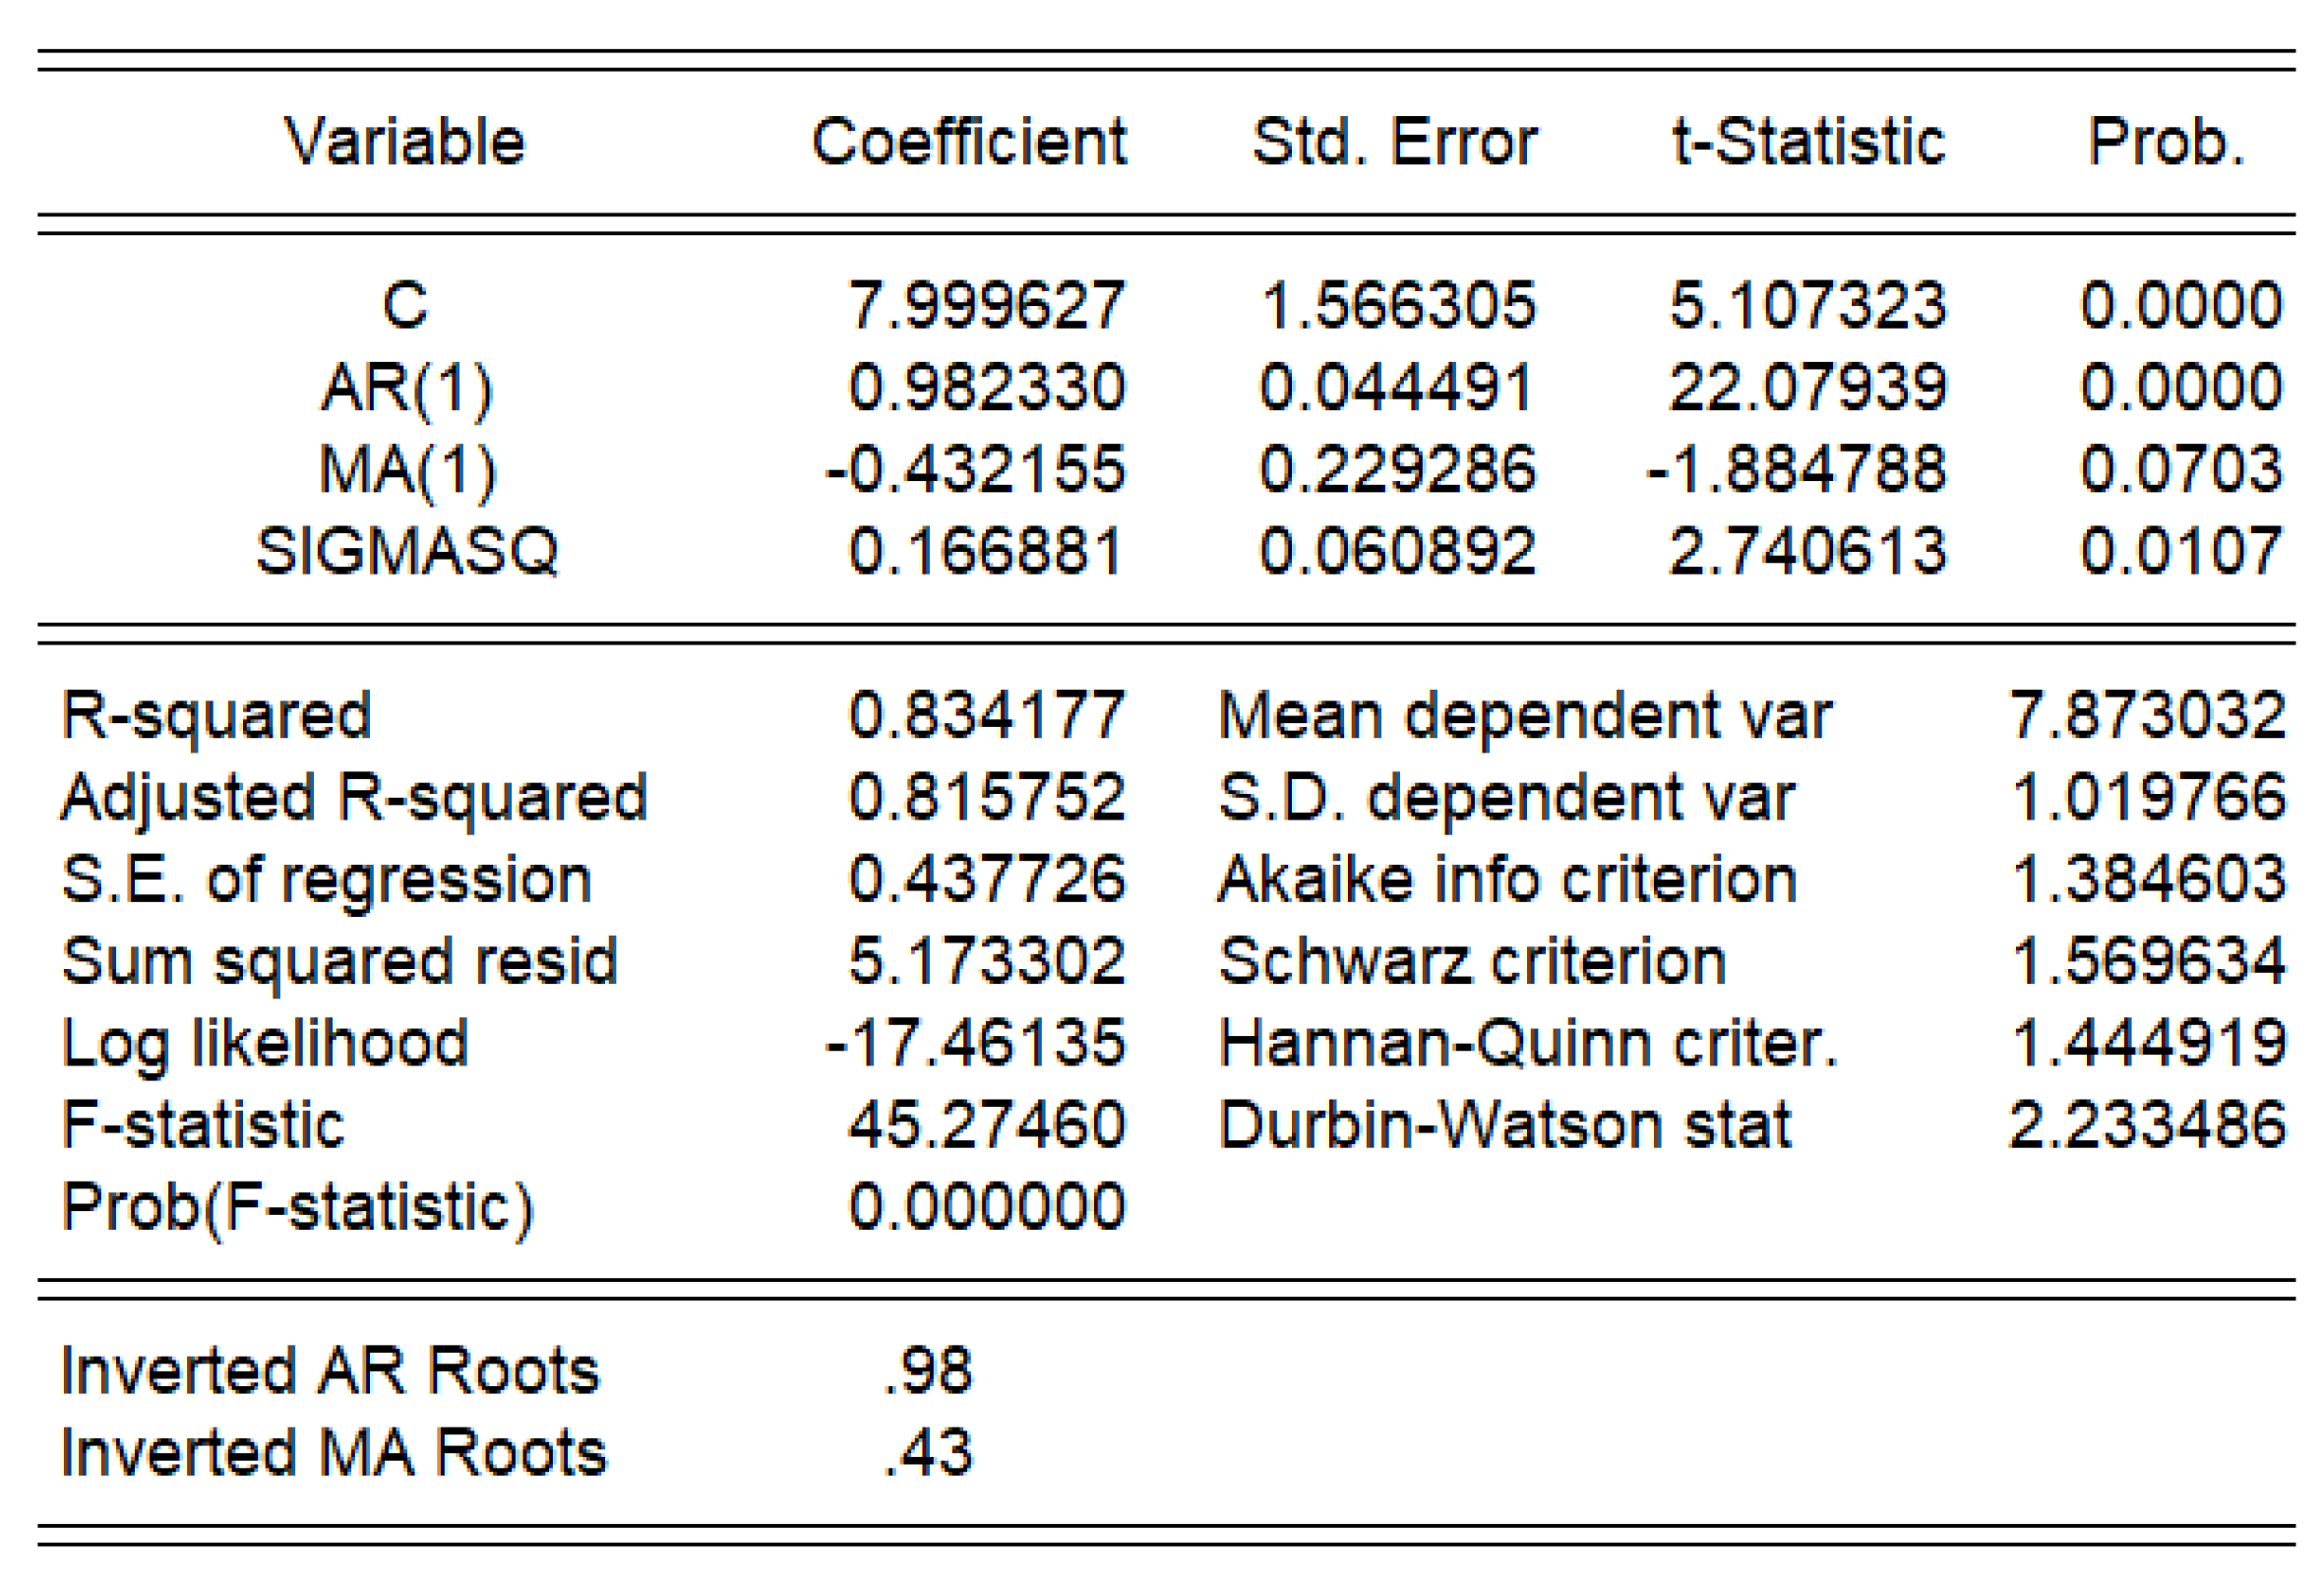Select the C coefficient value 7.999627
Viewport: 2324px width, 1579px height.
986,305
